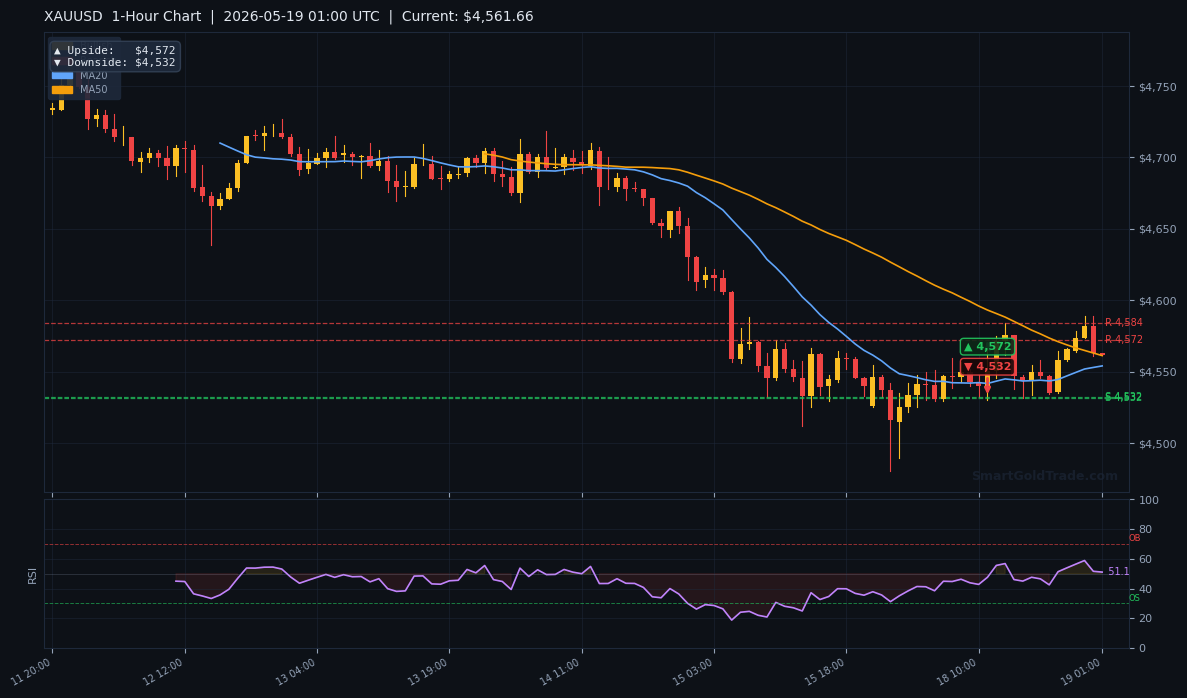Viewport: 1187px width, 698px height.
Task: Click the XAUUSD 1-Hour Chart title
Action: coord(123,17)
